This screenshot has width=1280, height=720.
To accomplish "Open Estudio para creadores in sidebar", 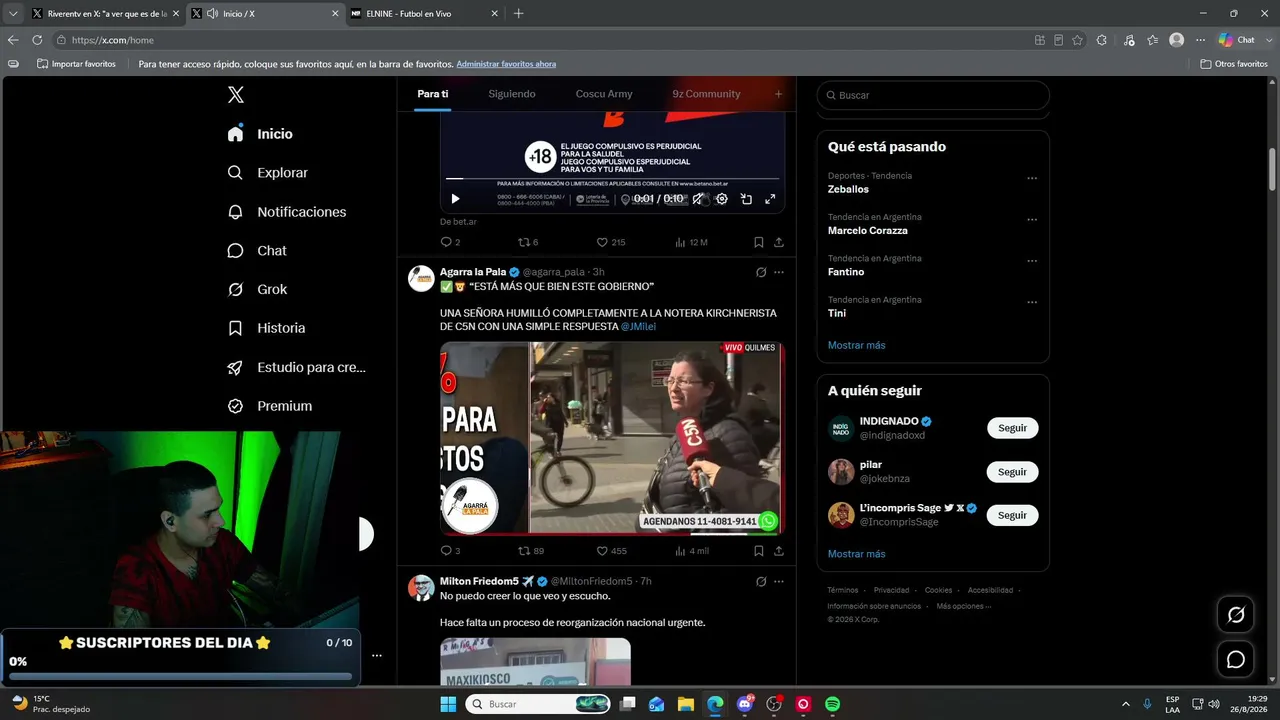I will [297, 367].
